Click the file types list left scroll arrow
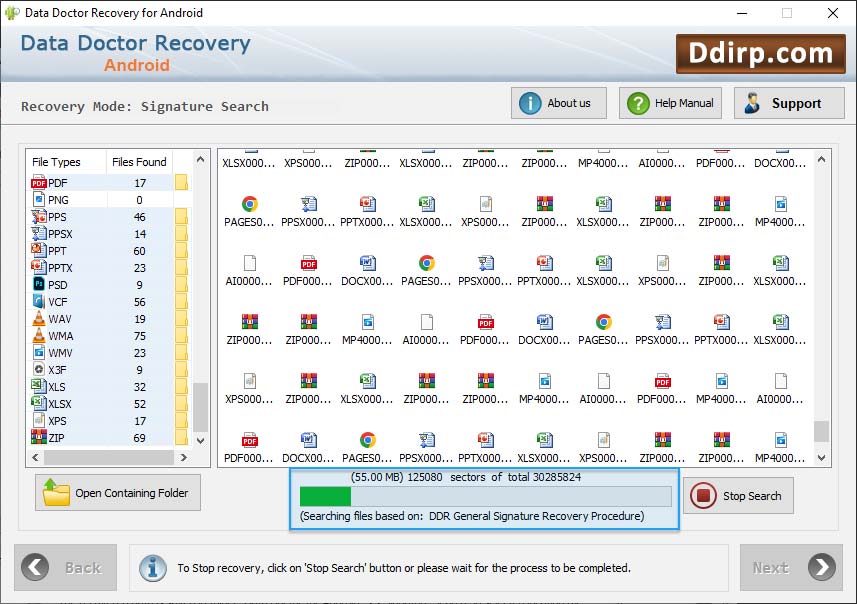This screenshot has width=857, height=604. pos(36,458)
